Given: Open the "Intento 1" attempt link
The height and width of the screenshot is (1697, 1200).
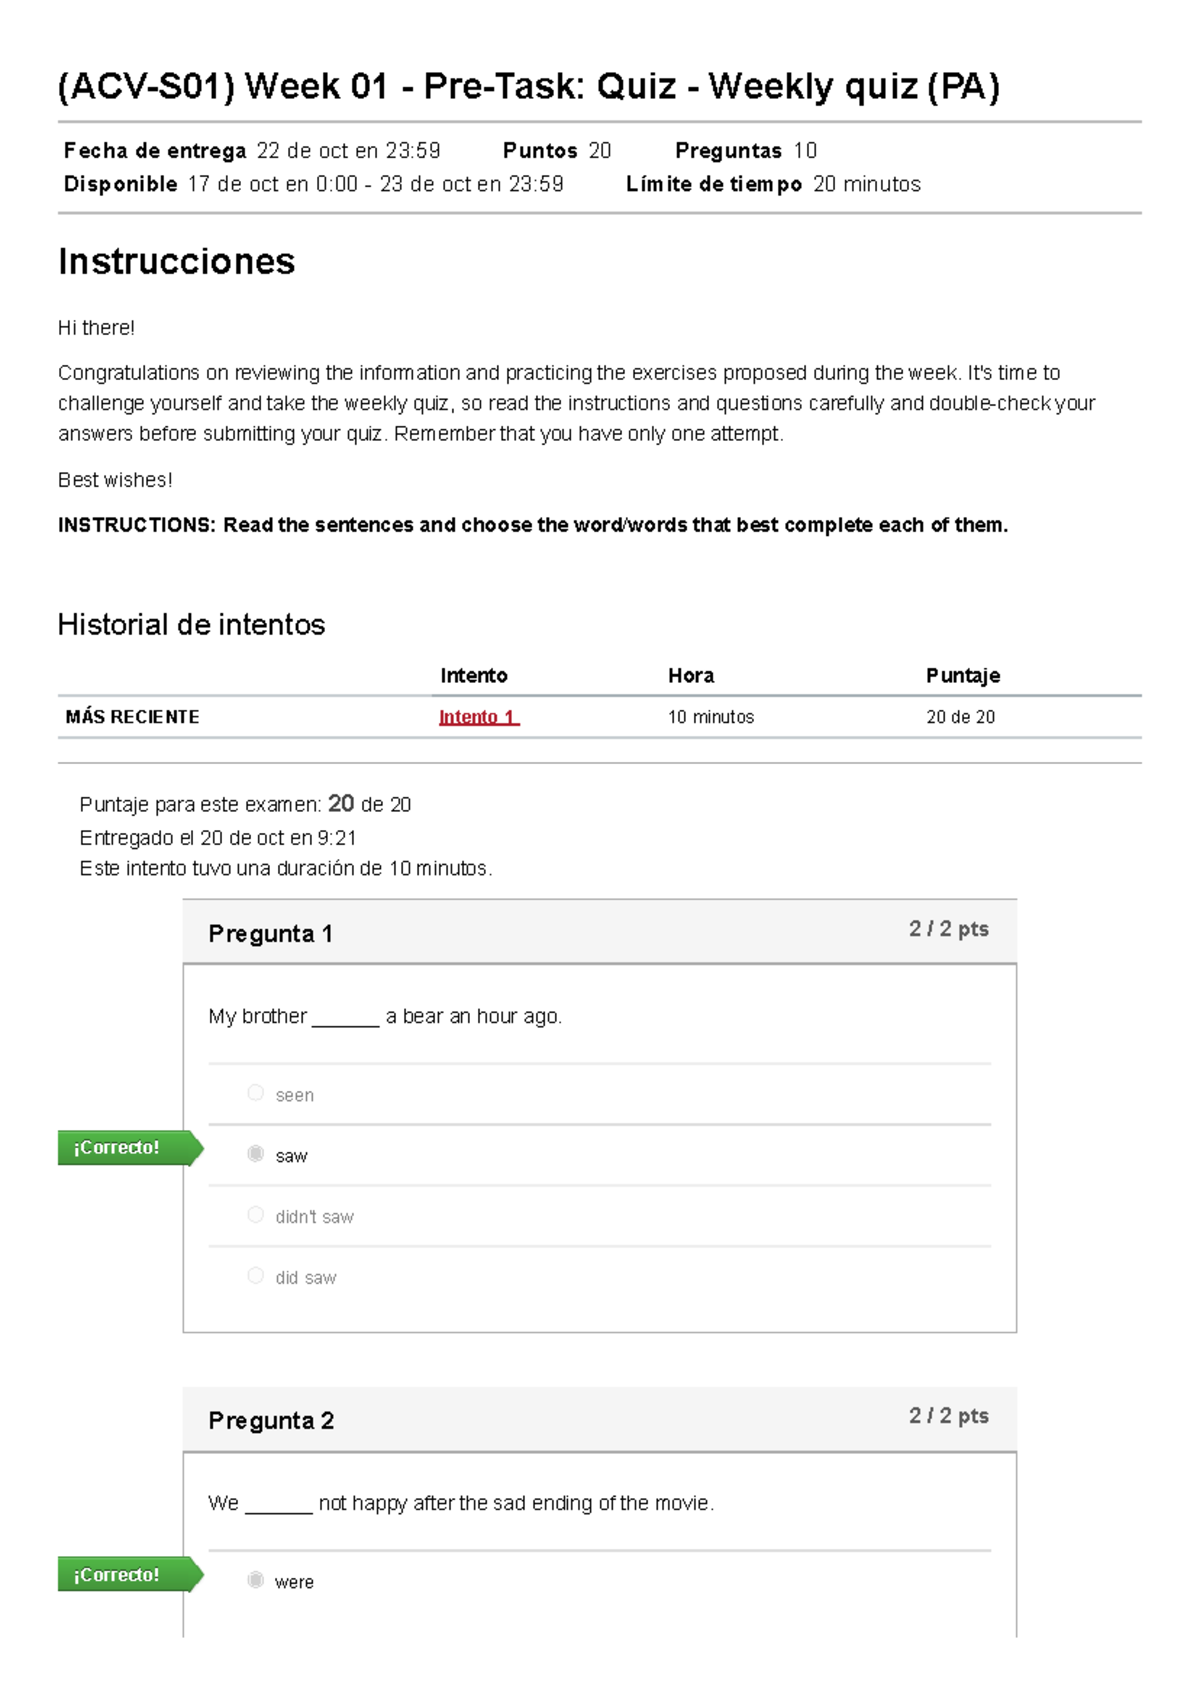Looking at the screenshot, I should pos(474,716).
